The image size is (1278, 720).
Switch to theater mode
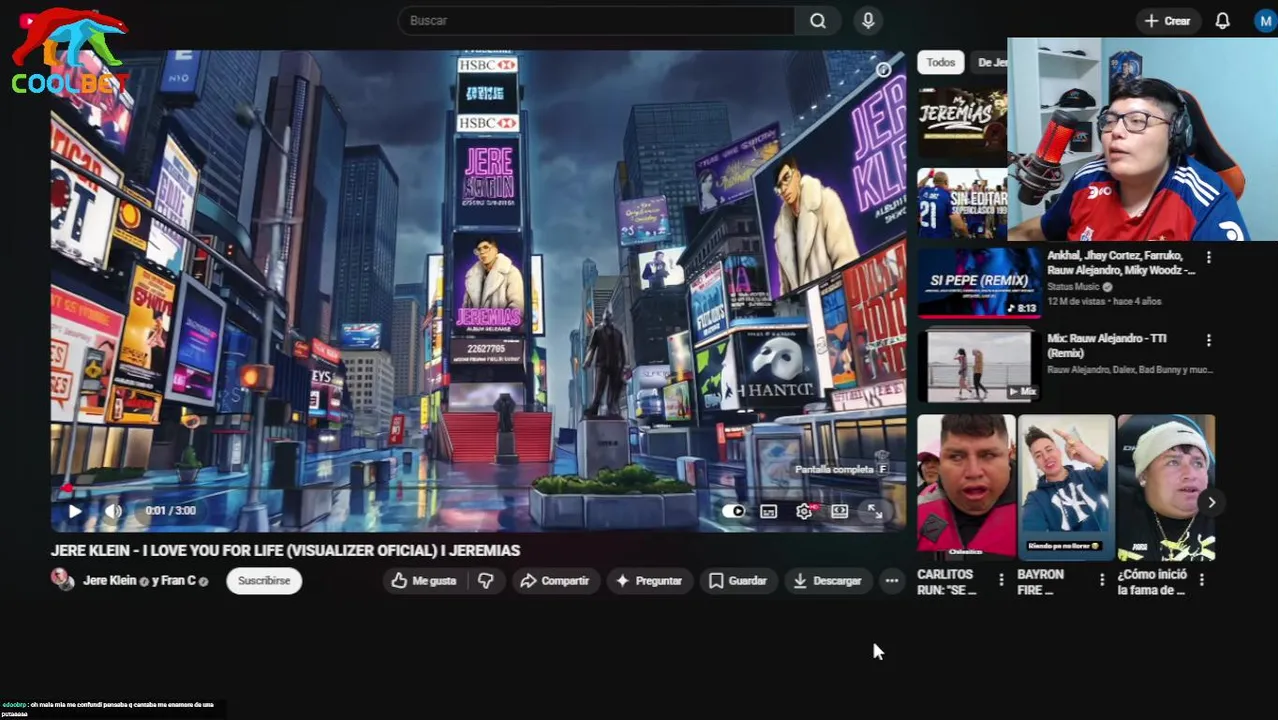click(839, 511)
